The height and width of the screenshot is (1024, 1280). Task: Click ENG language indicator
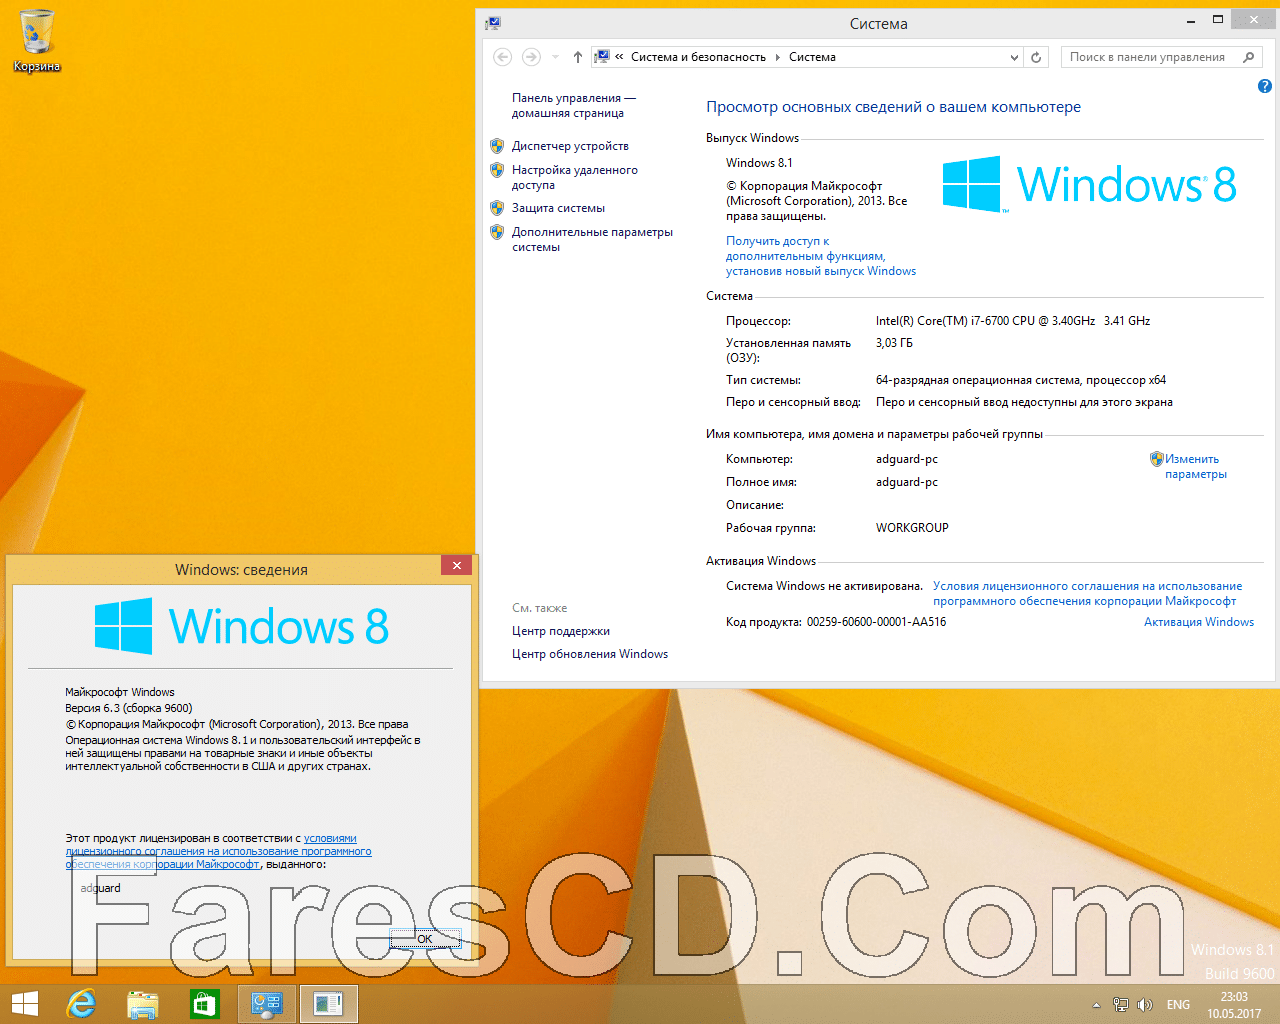tap(1178, 1005)
